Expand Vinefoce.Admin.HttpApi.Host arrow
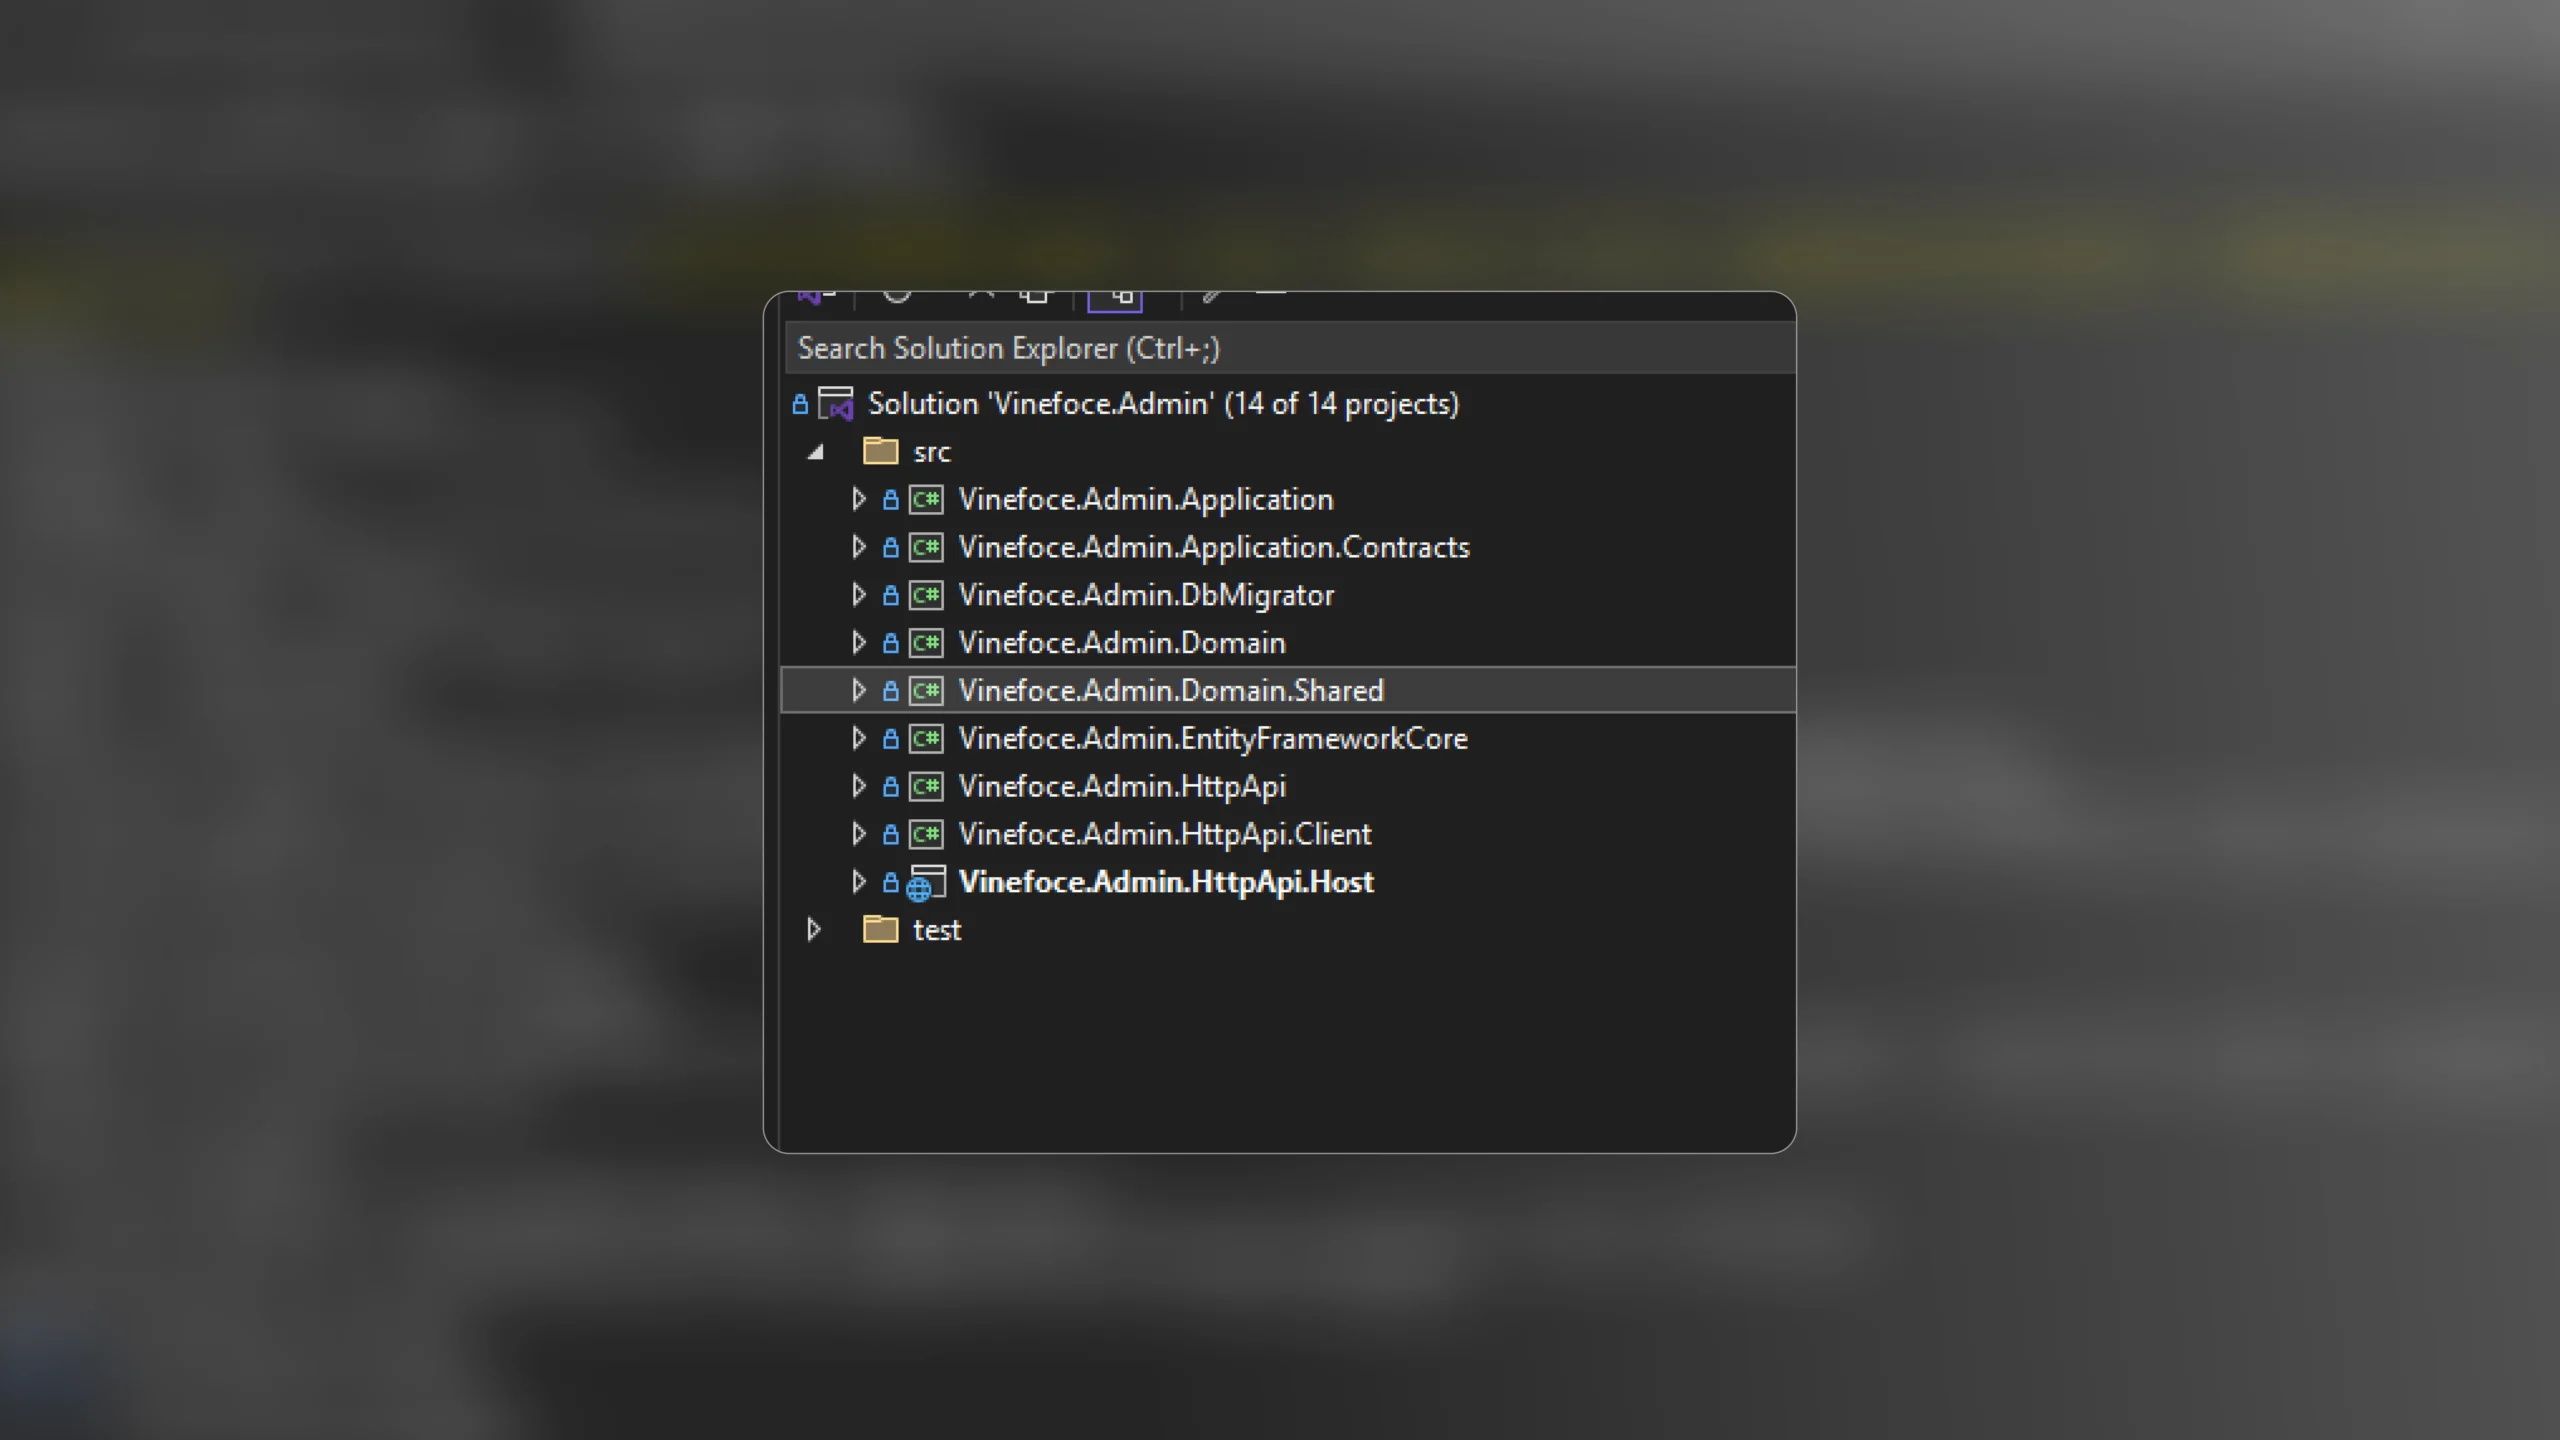The height and width of the screenshot is (1440, 2560). 858,882
